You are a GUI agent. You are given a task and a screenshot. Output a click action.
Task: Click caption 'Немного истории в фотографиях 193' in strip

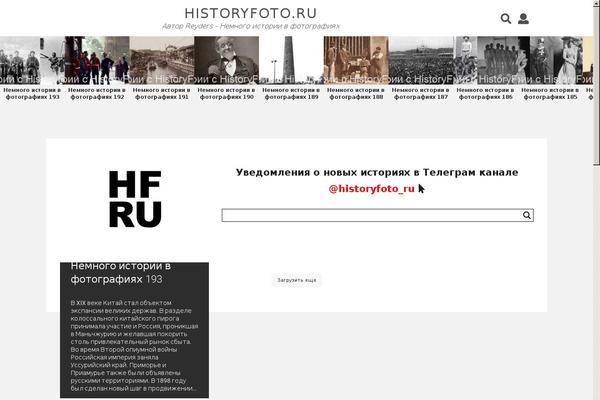(33, 93)
